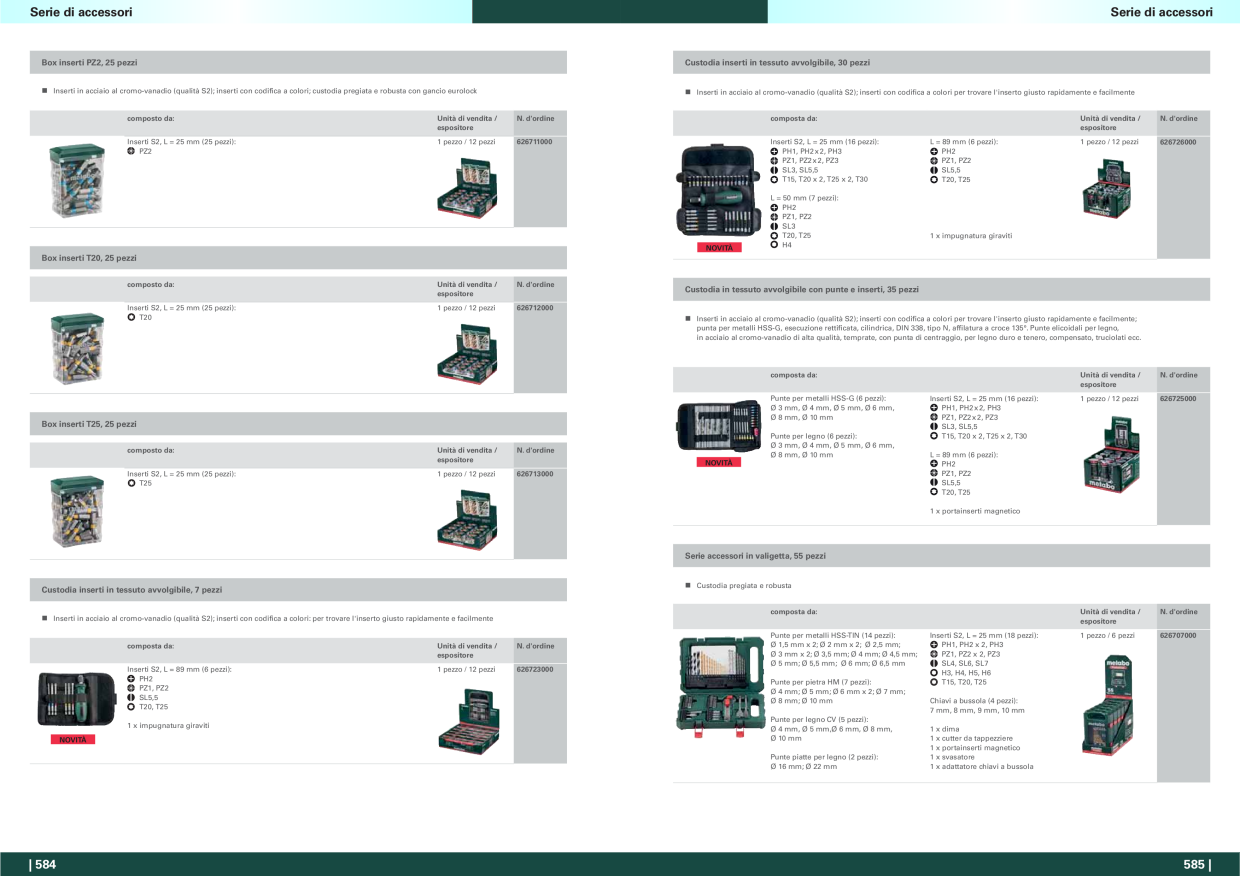
Task: Click '1 x impugnatura giraviti' in 7 pezzi set
Action: pyautogui.click(x=168, y=725)
